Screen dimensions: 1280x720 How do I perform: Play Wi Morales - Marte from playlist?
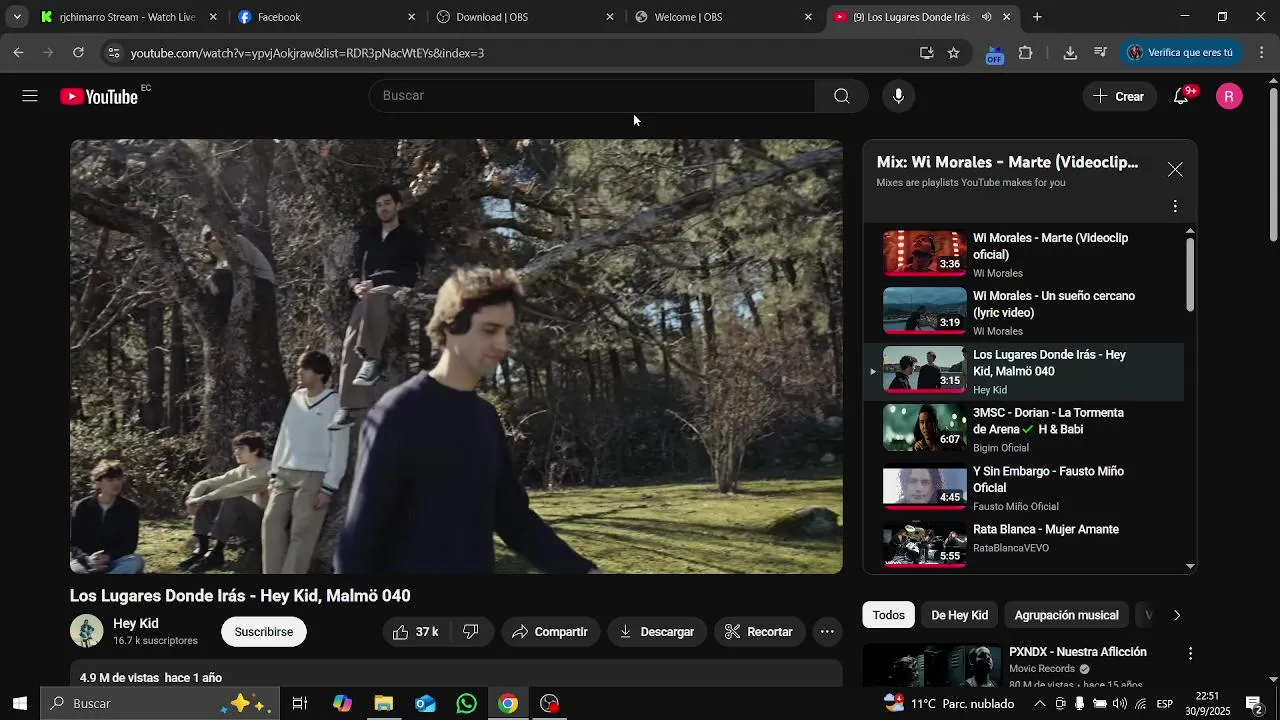(1024, 254)
